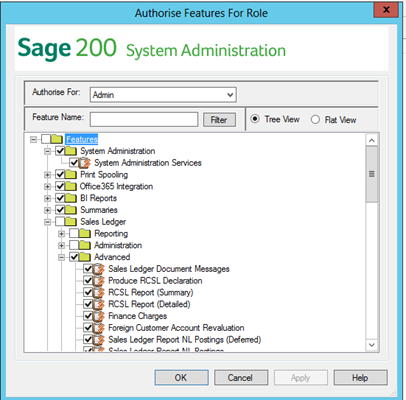This screenshot has width=406, height=400.
Task: Expand the Summaries node
Action: tap(48, 210)
